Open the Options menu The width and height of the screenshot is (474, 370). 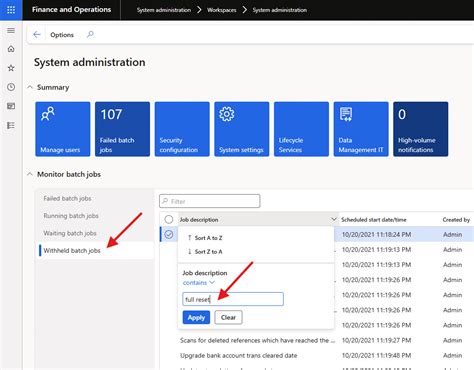point(62,35)
